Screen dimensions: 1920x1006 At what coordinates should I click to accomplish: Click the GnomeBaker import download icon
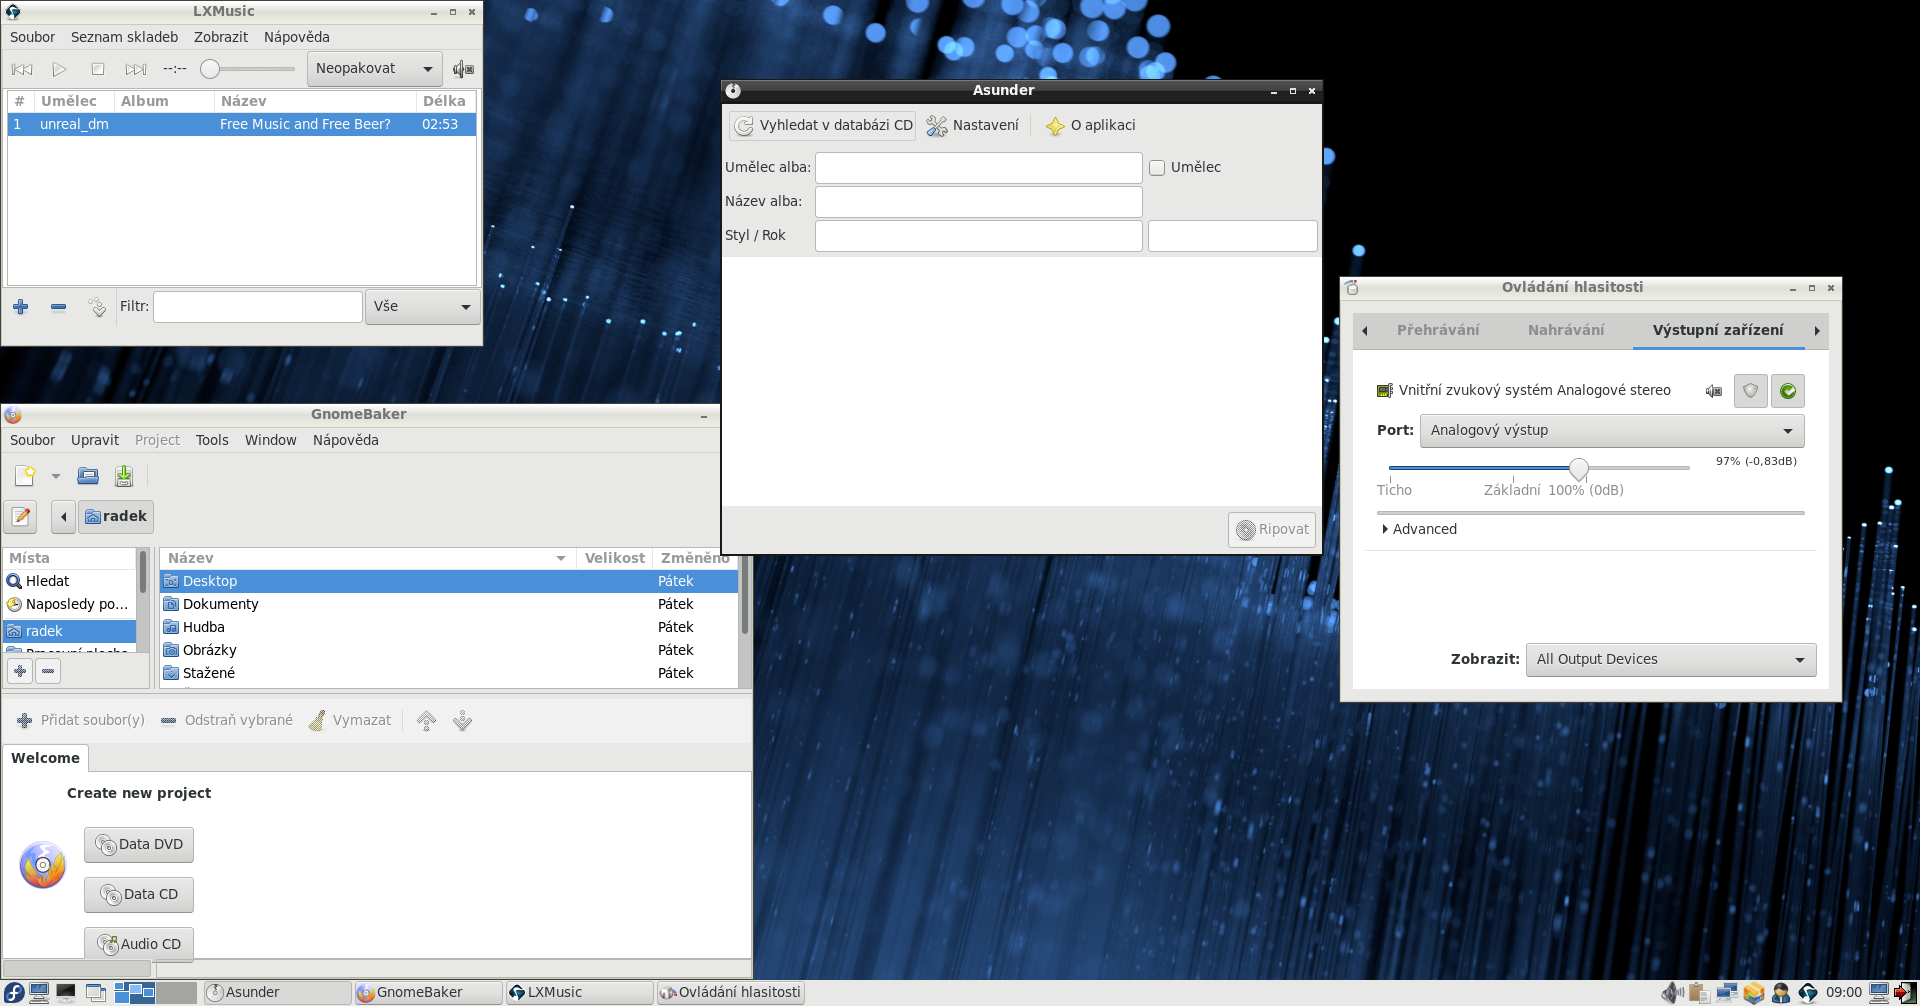124,476
